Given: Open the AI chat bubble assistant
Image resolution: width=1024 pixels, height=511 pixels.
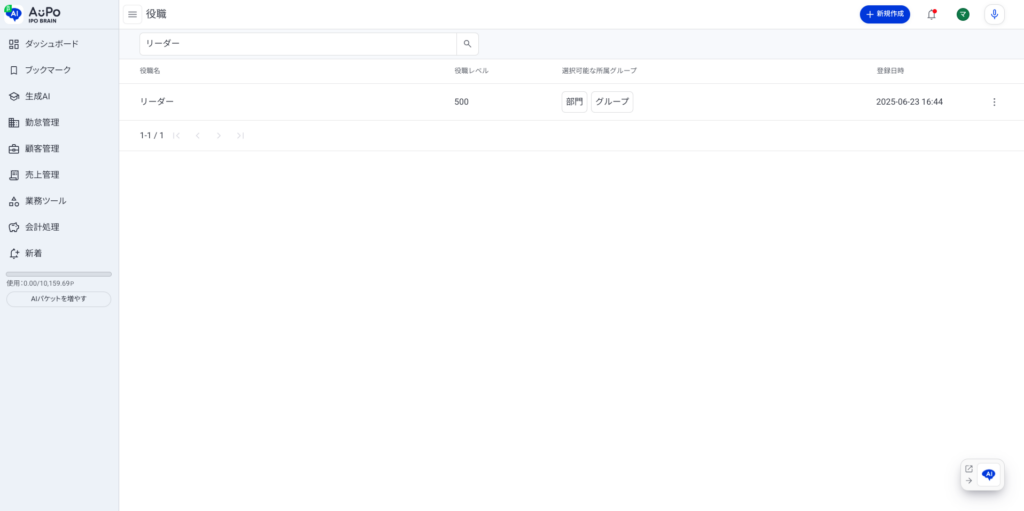Looking at the screenshot, I should (989, 475).
